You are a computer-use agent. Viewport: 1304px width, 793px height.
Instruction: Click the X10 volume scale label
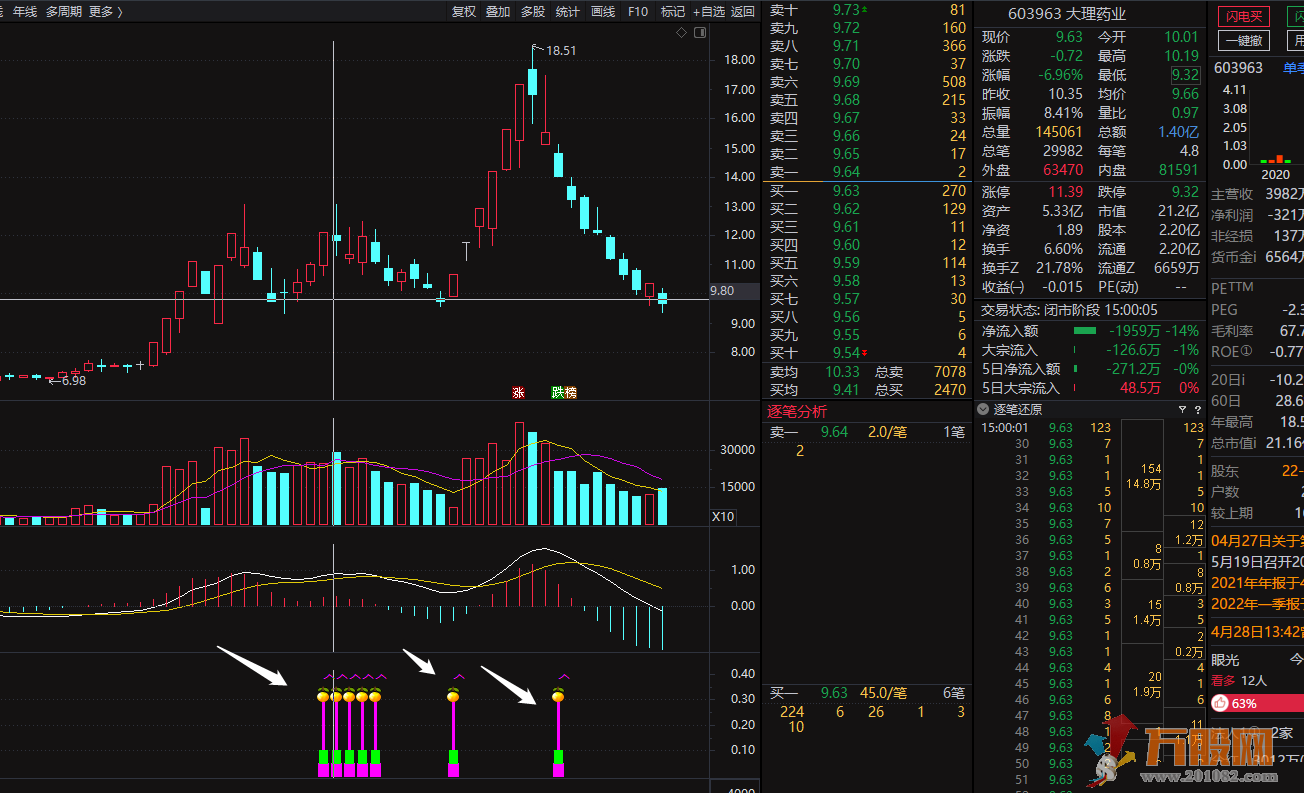(x=722, y=517)
